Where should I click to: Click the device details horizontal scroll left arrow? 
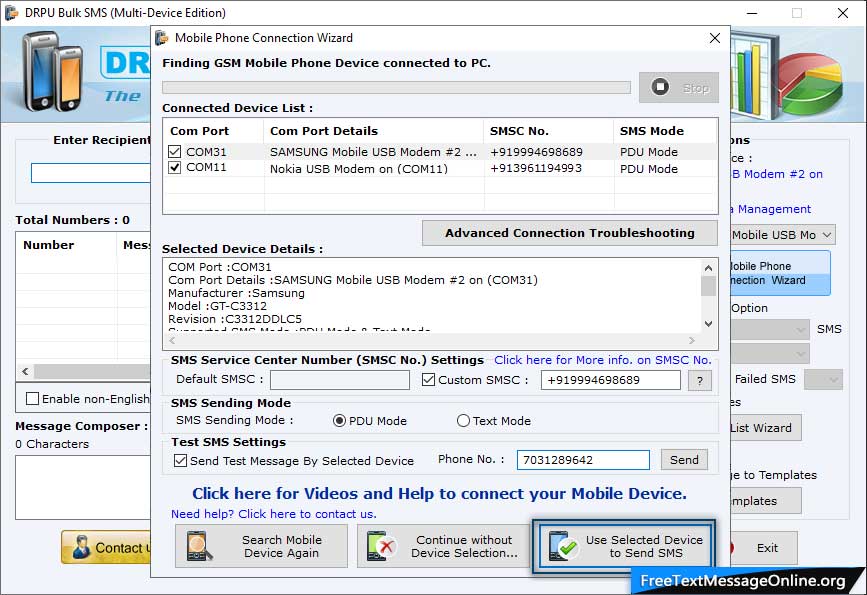[x=172, y=341]
